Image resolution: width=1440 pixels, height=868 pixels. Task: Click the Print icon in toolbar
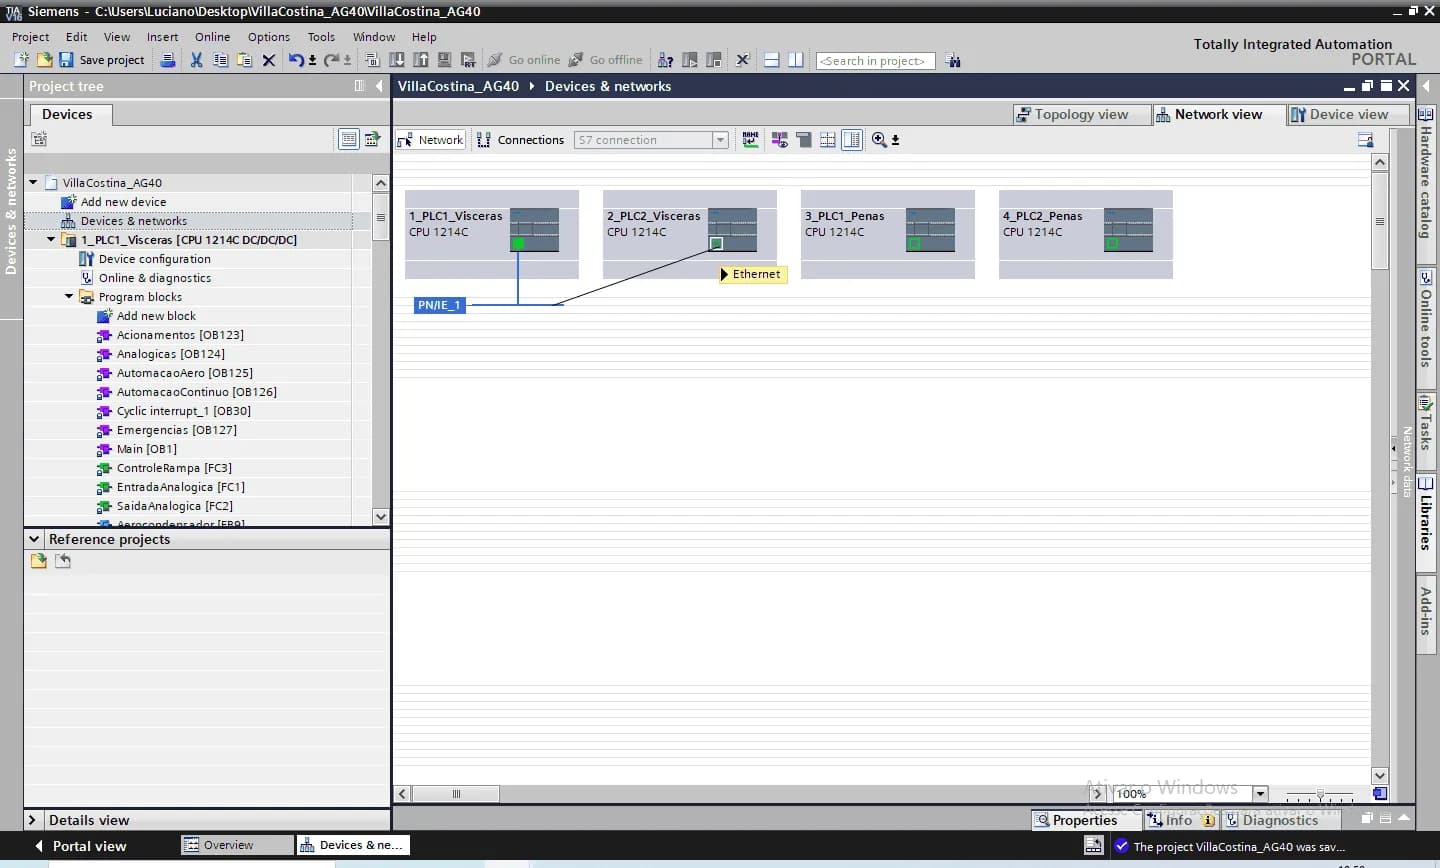(168, 60)
